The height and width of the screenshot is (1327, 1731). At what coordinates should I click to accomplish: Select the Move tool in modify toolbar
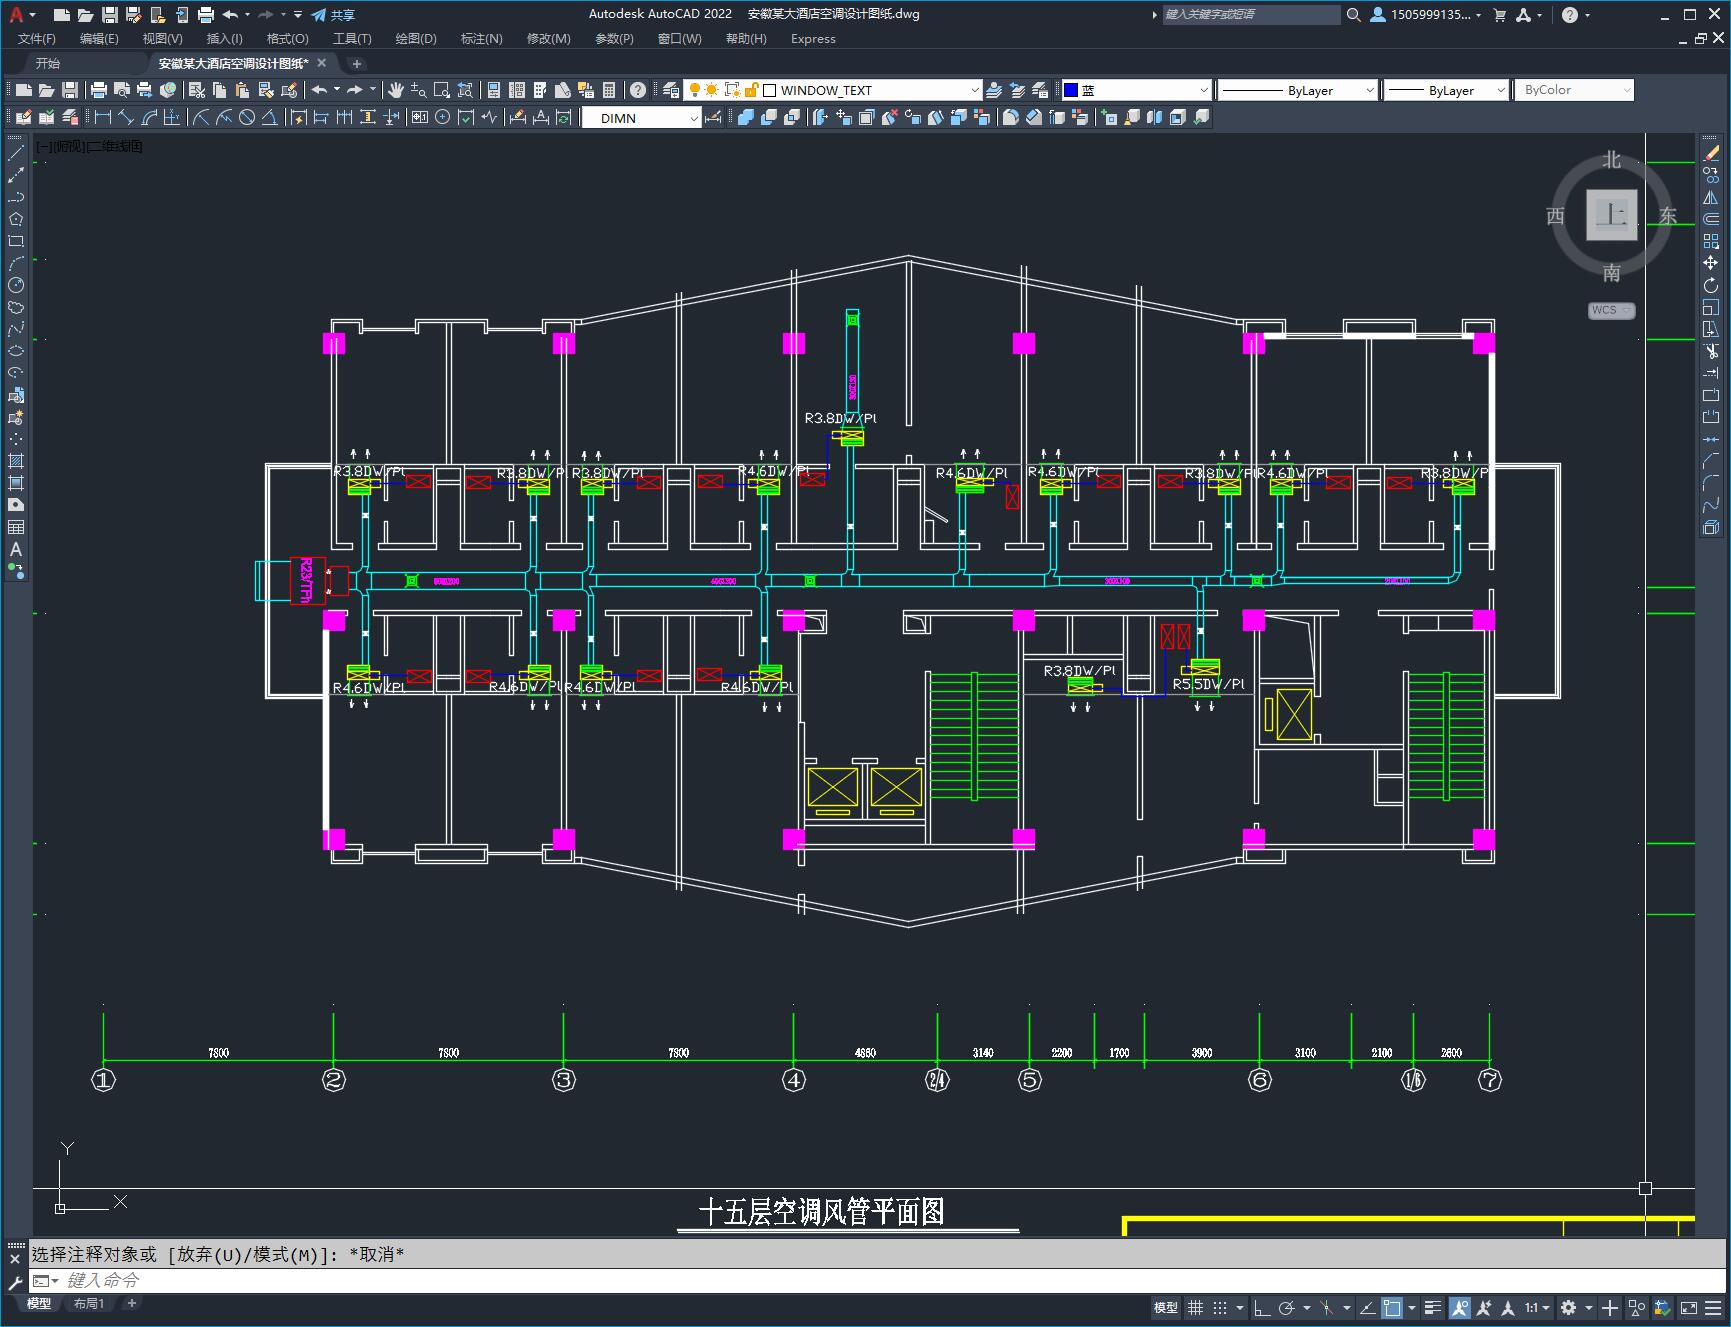(1711, 263)
